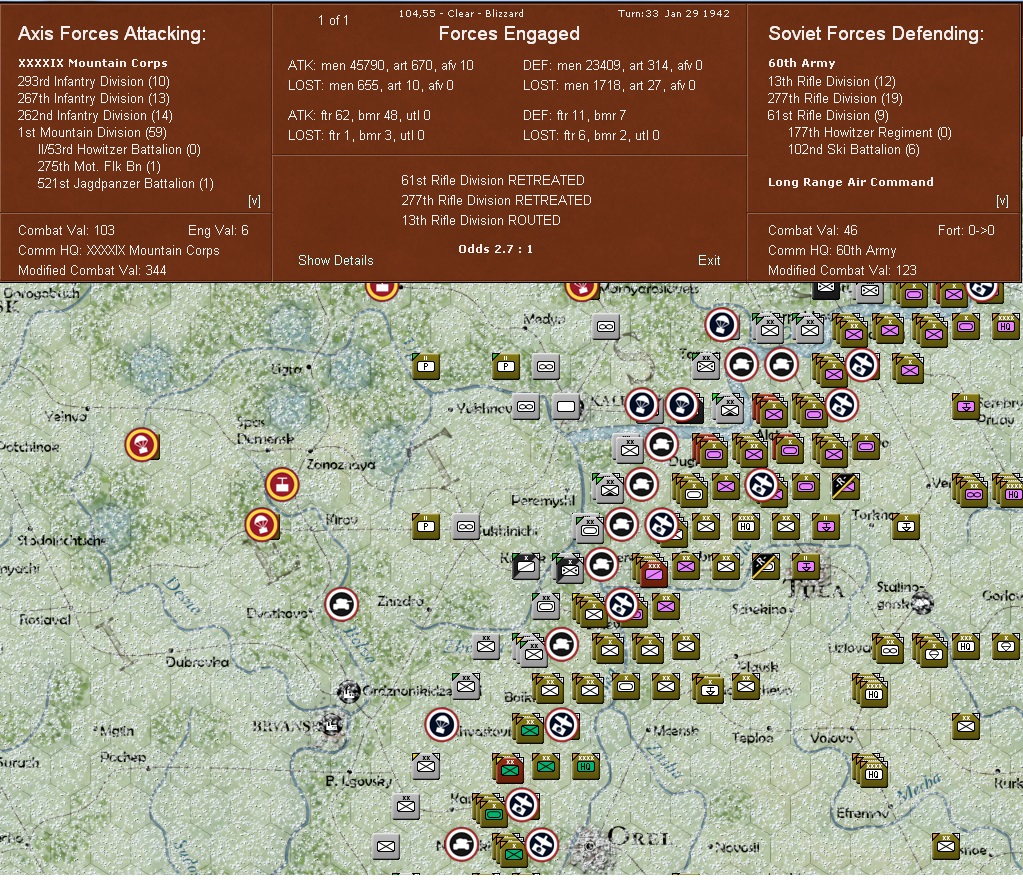Screen dimensions: 1023x882
Task: Click the airborne circle marker near Yelnya
Action: pos(142,445)
